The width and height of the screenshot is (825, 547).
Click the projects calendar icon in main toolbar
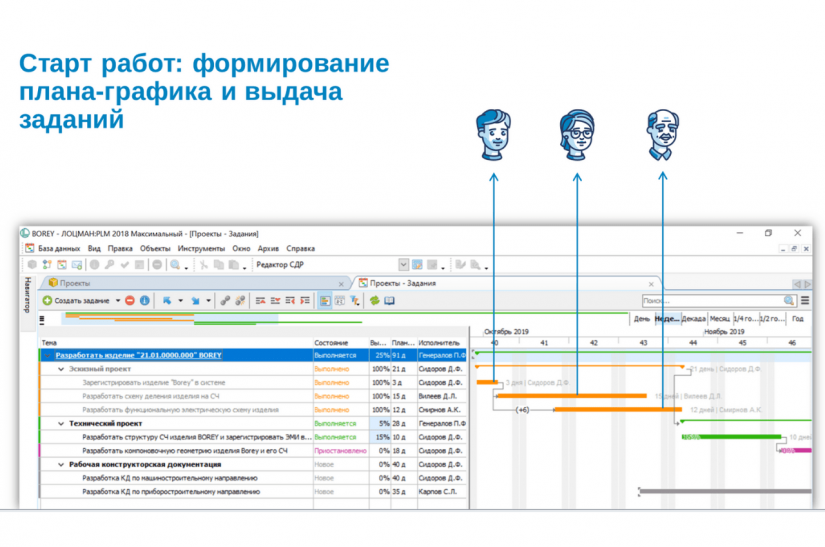click(62, 265)
